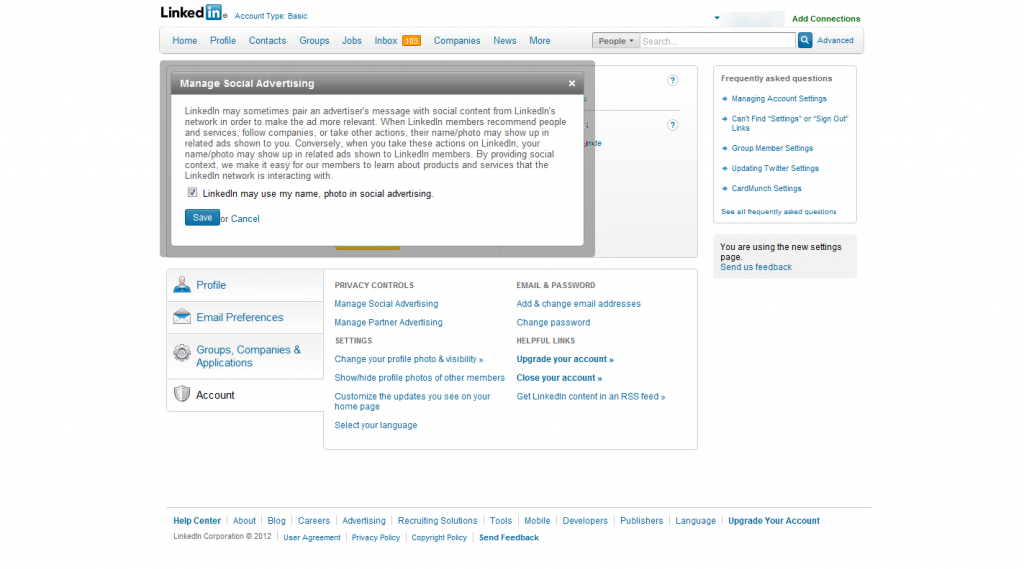
Task: Open the Home menu
Action: (185, 41)
